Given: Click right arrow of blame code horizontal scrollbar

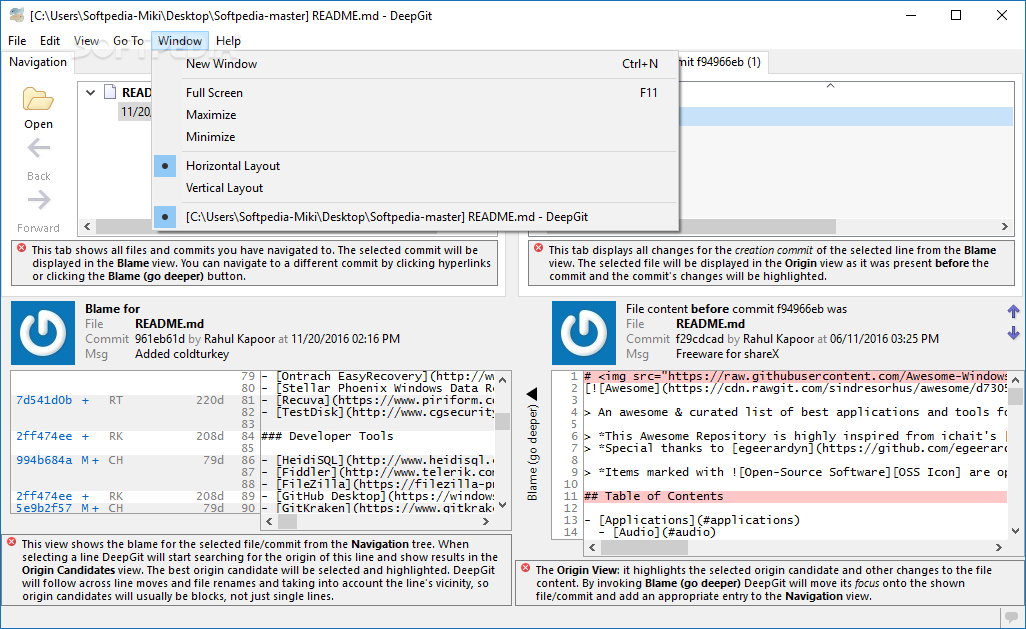Looking at the screenshot, I should pyautogui.click(x=486, y=522).
